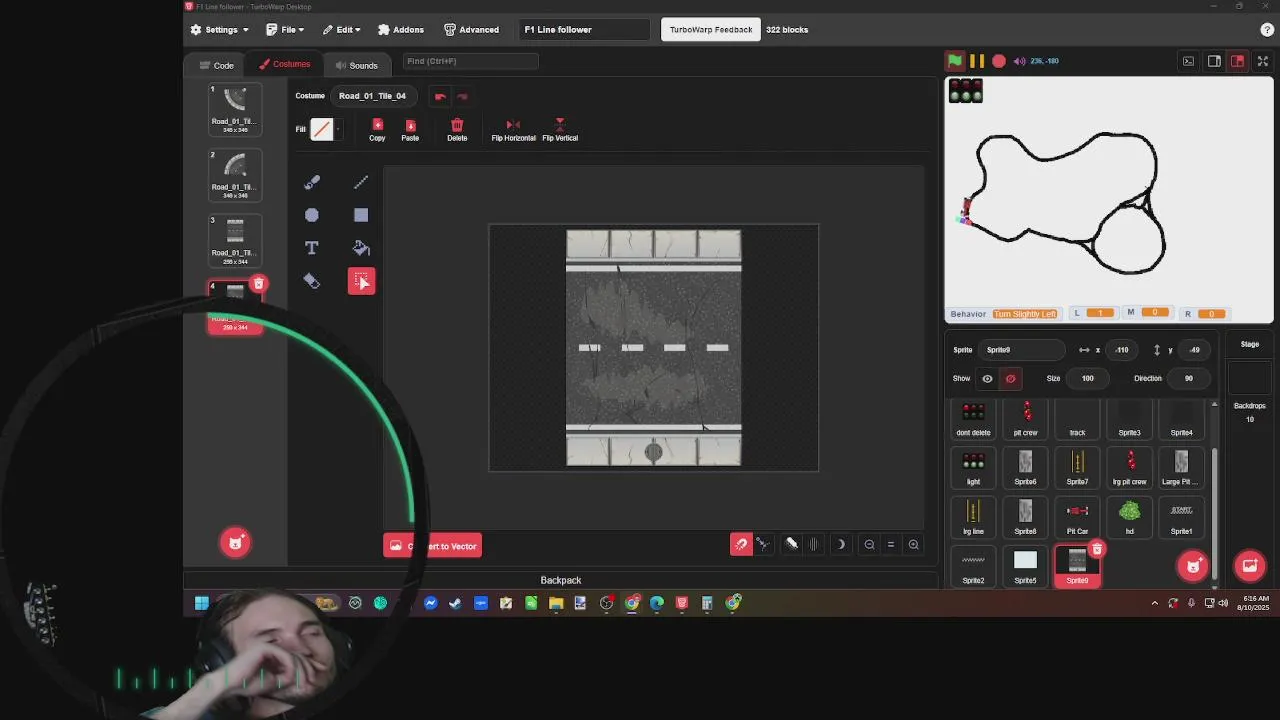The image size is (1280, 720).
Task: Open the Addons menu item
Action: pyautogui.click(x=400, y=30)
